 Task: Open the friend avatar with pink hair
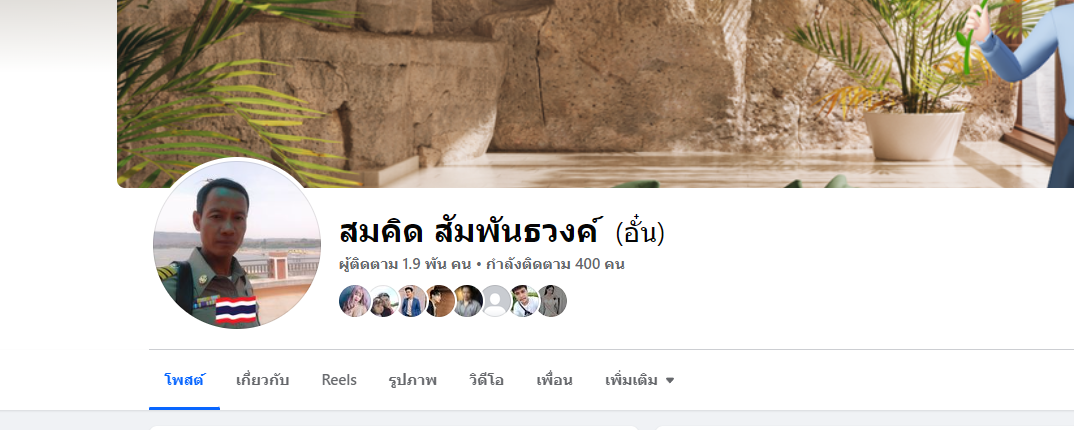tap(355, 301)
